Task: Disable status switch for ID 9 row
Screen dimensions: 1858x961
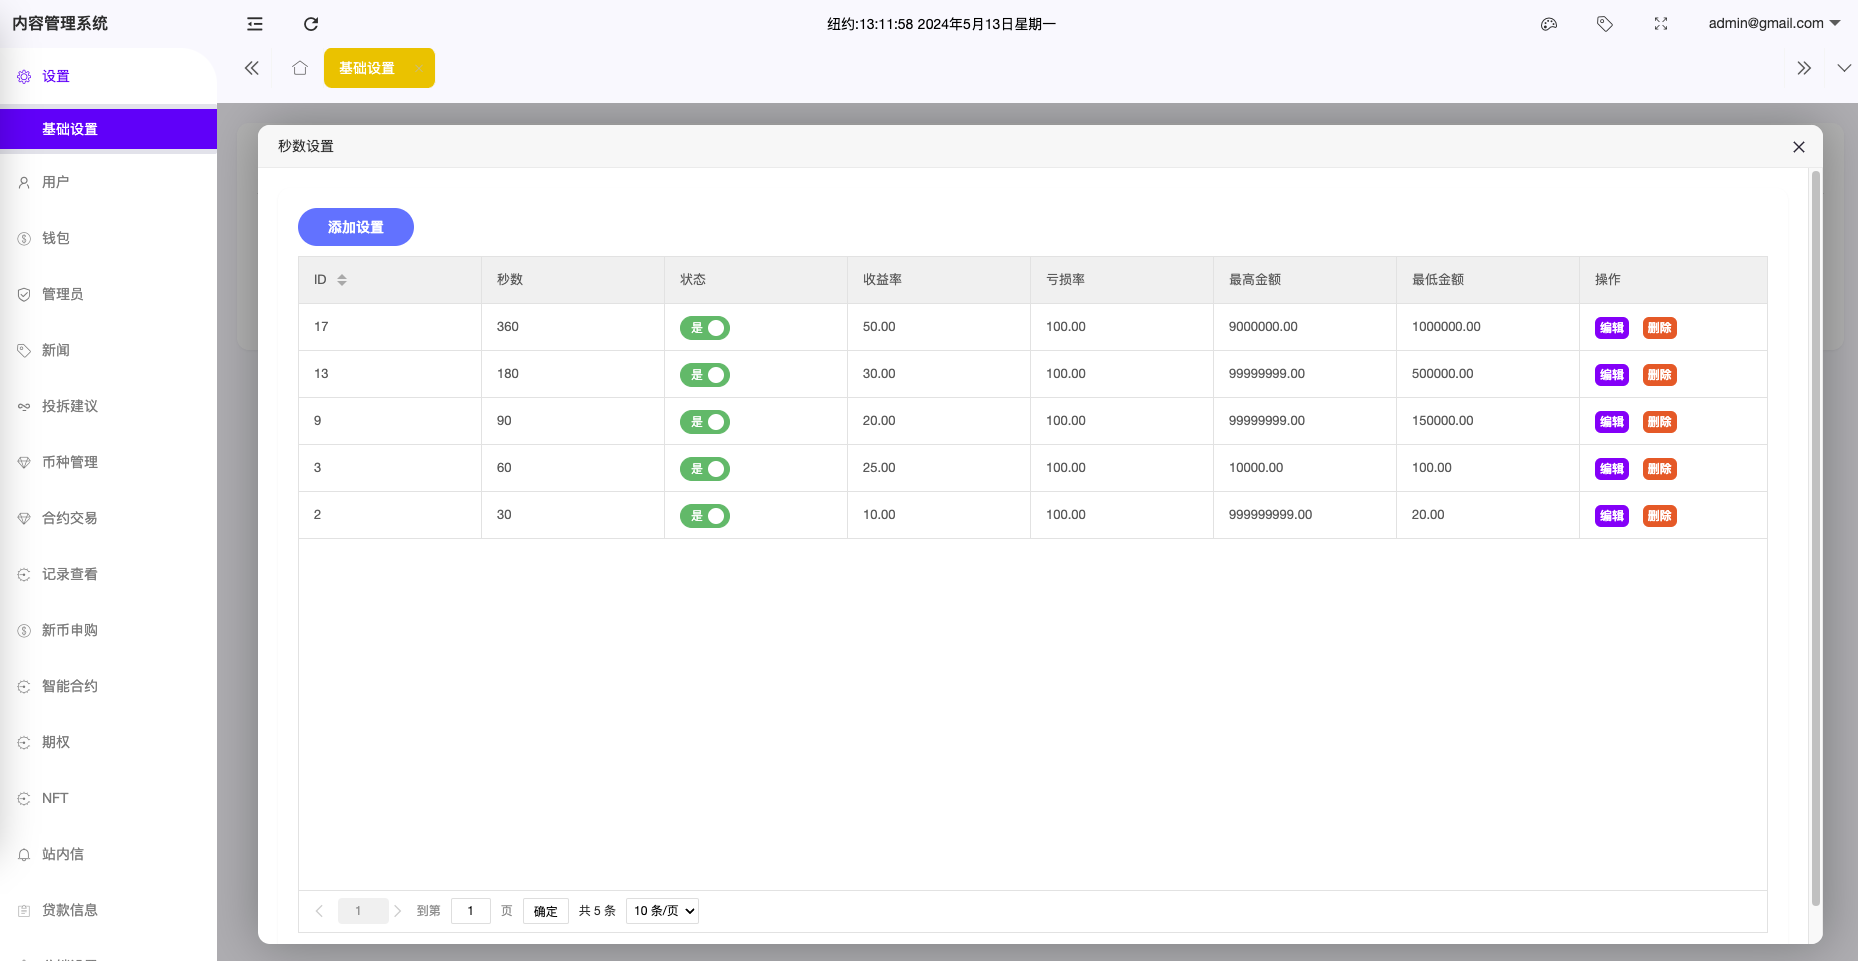Action: click(x=705, y=422)
